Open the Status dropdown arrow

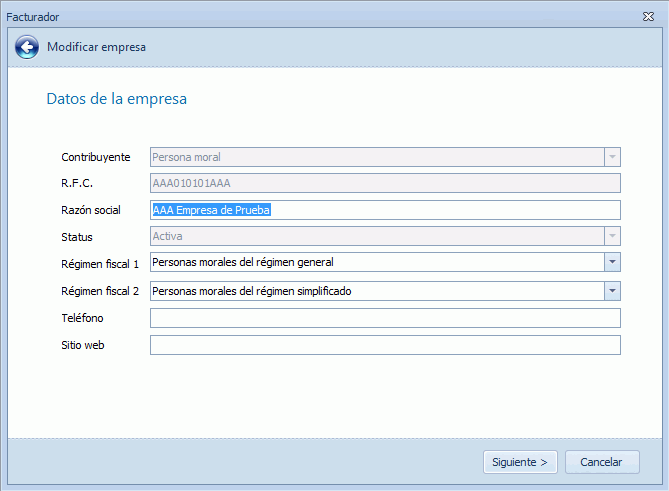pos(611,236)
